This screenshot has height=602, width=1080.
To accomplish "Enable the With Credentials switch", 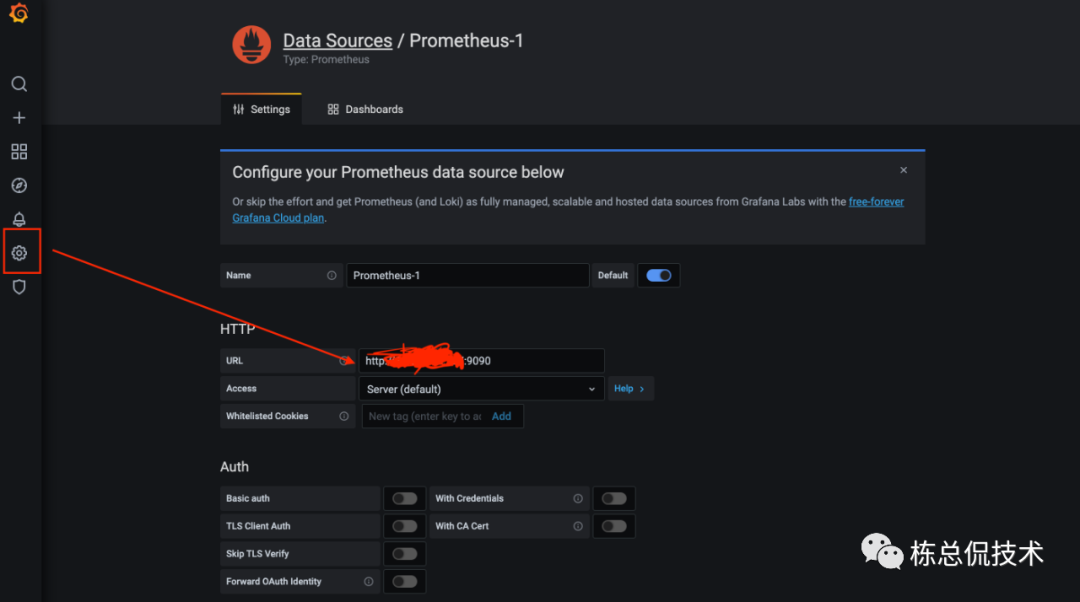I will pos(614,499).
